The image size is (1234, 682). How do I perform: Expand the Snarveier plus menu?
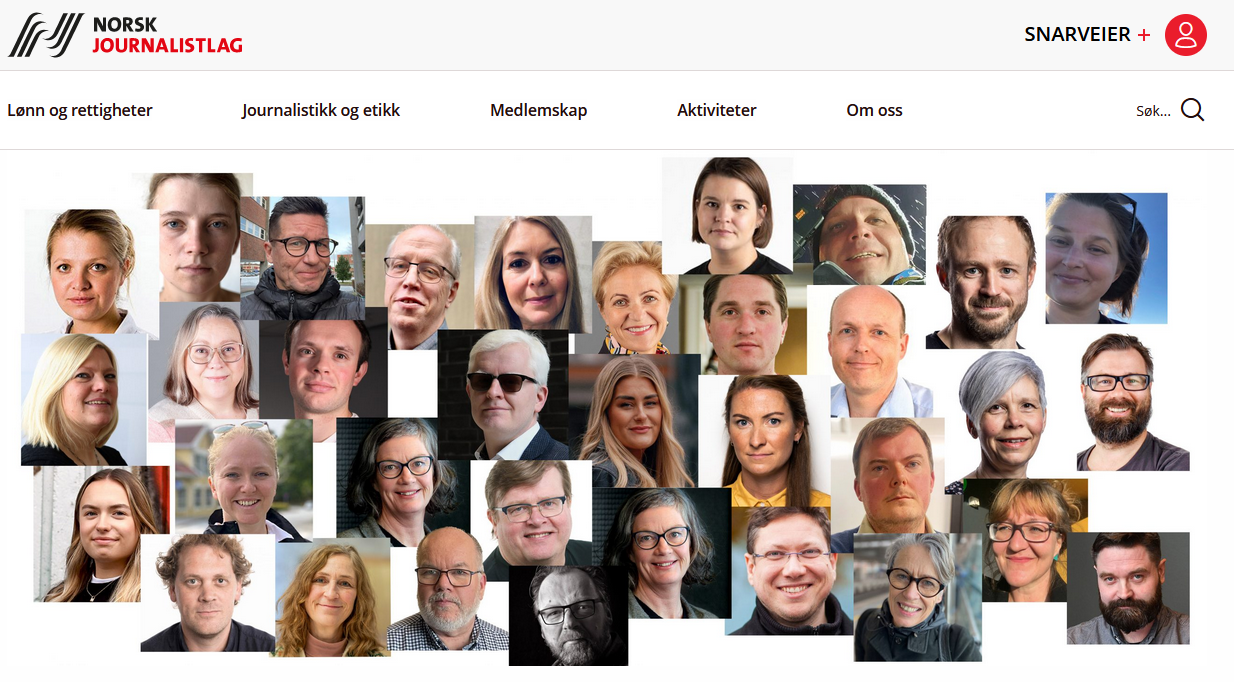[1087, 35]
